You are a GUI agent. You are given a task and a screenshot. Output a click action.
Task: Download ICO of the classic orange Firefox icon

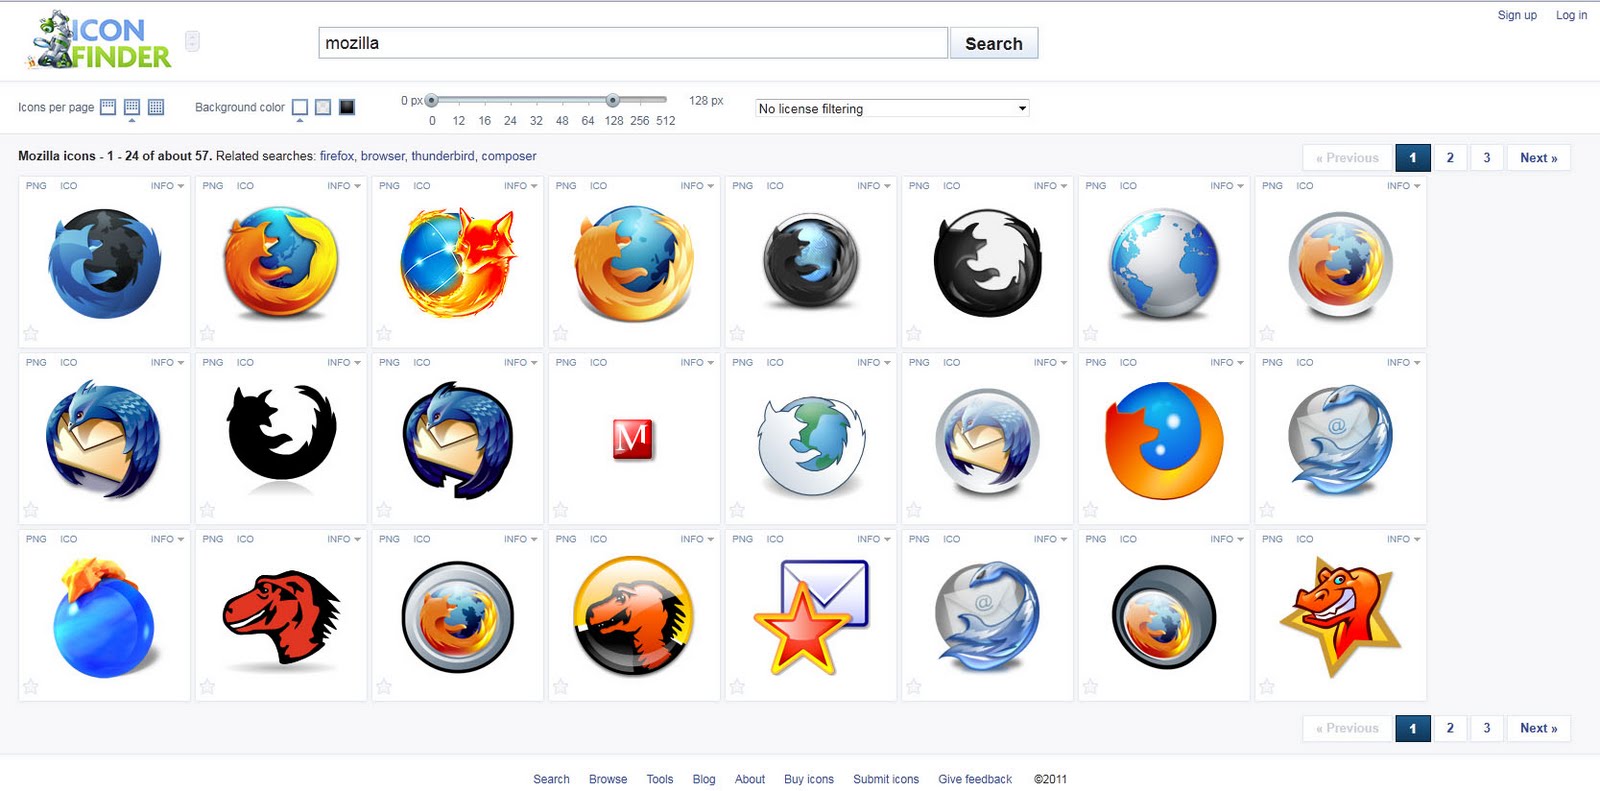click(245, 186)
